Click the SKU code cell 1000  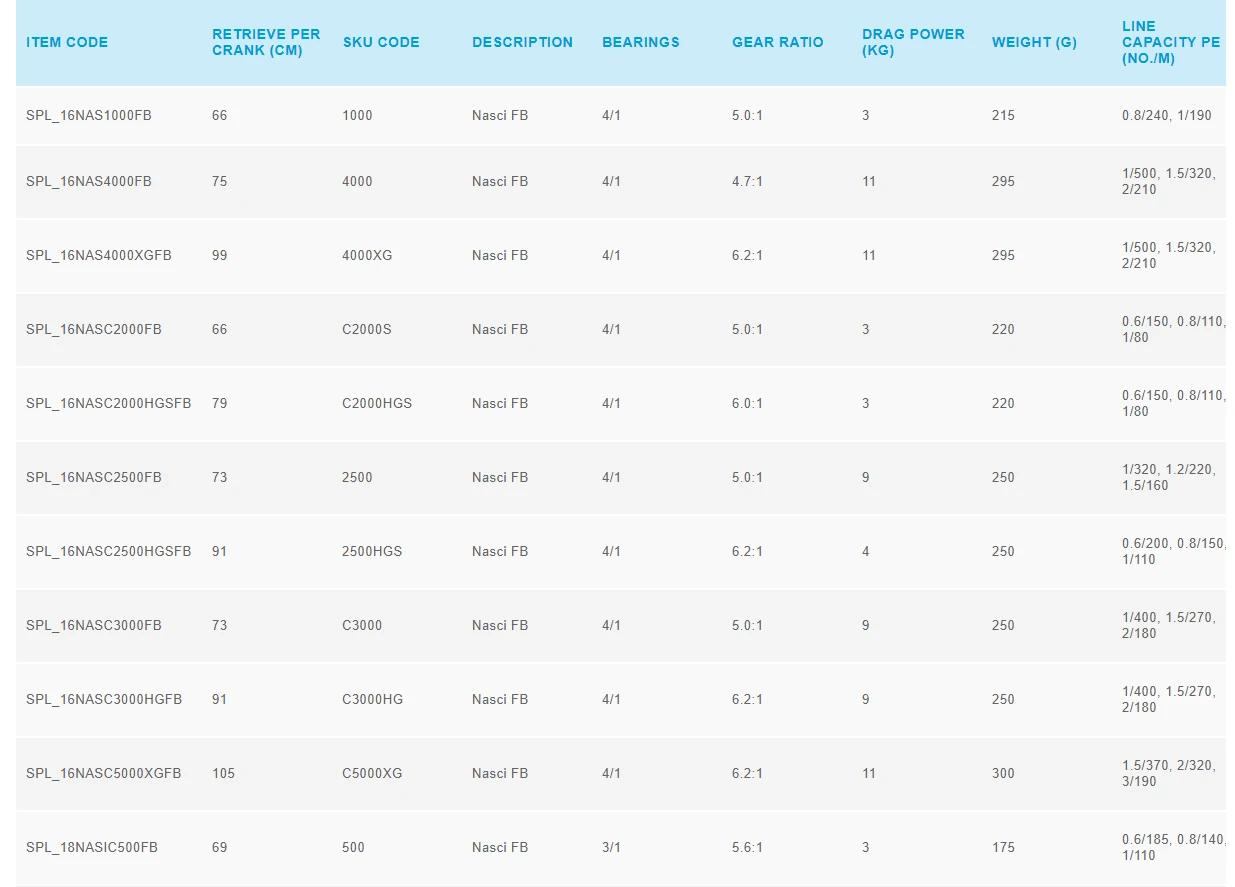357,115
